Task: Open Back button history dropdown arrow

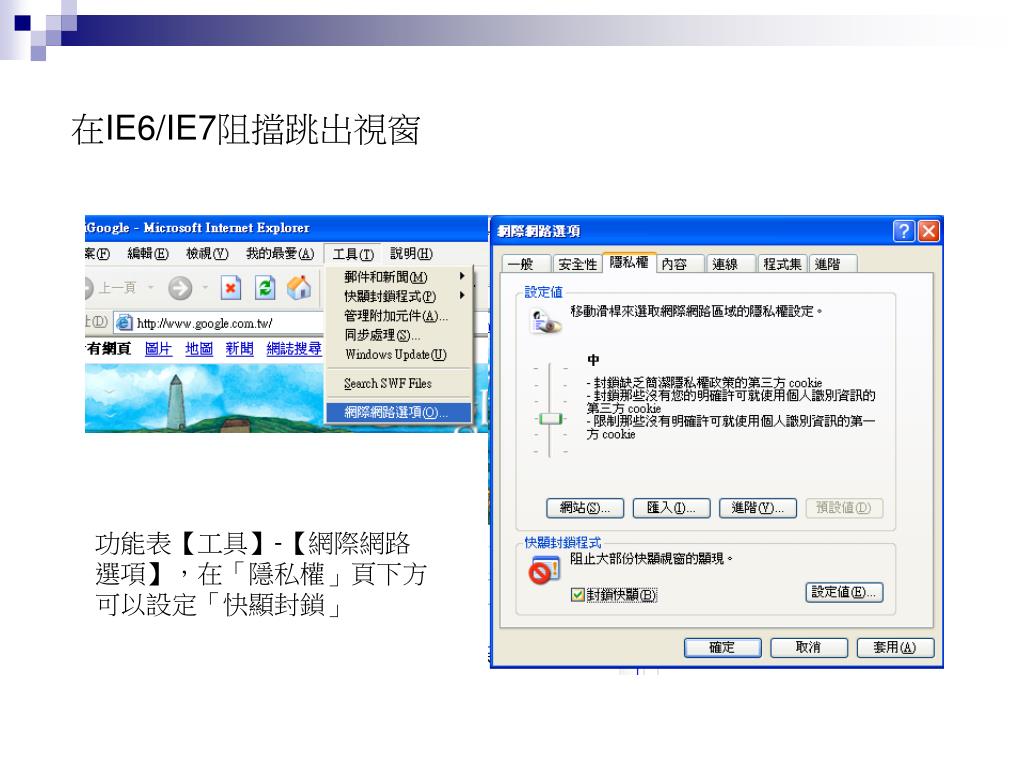Action: [151, 287]
